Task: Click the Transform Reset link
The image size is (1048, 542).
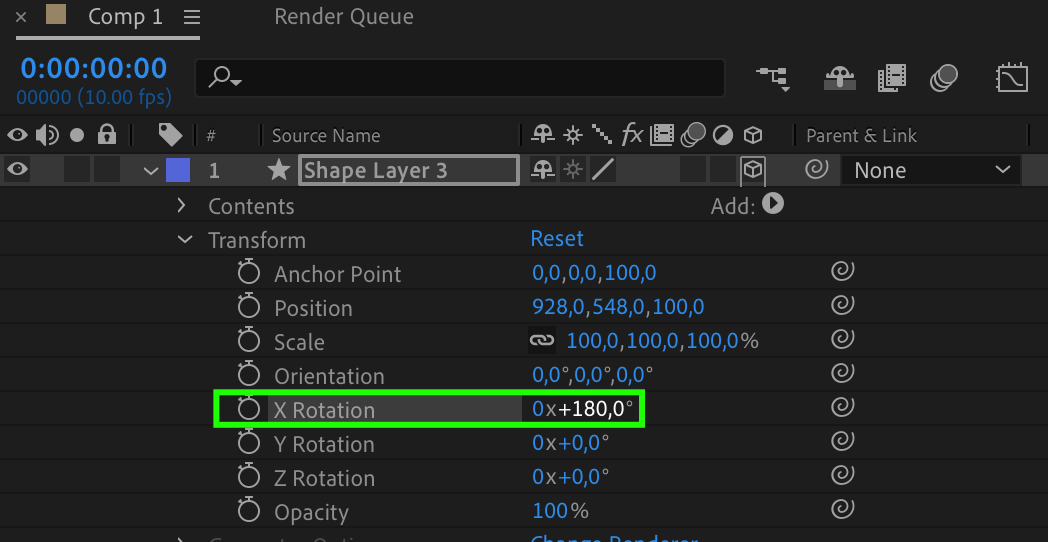Action: point(557,239)
